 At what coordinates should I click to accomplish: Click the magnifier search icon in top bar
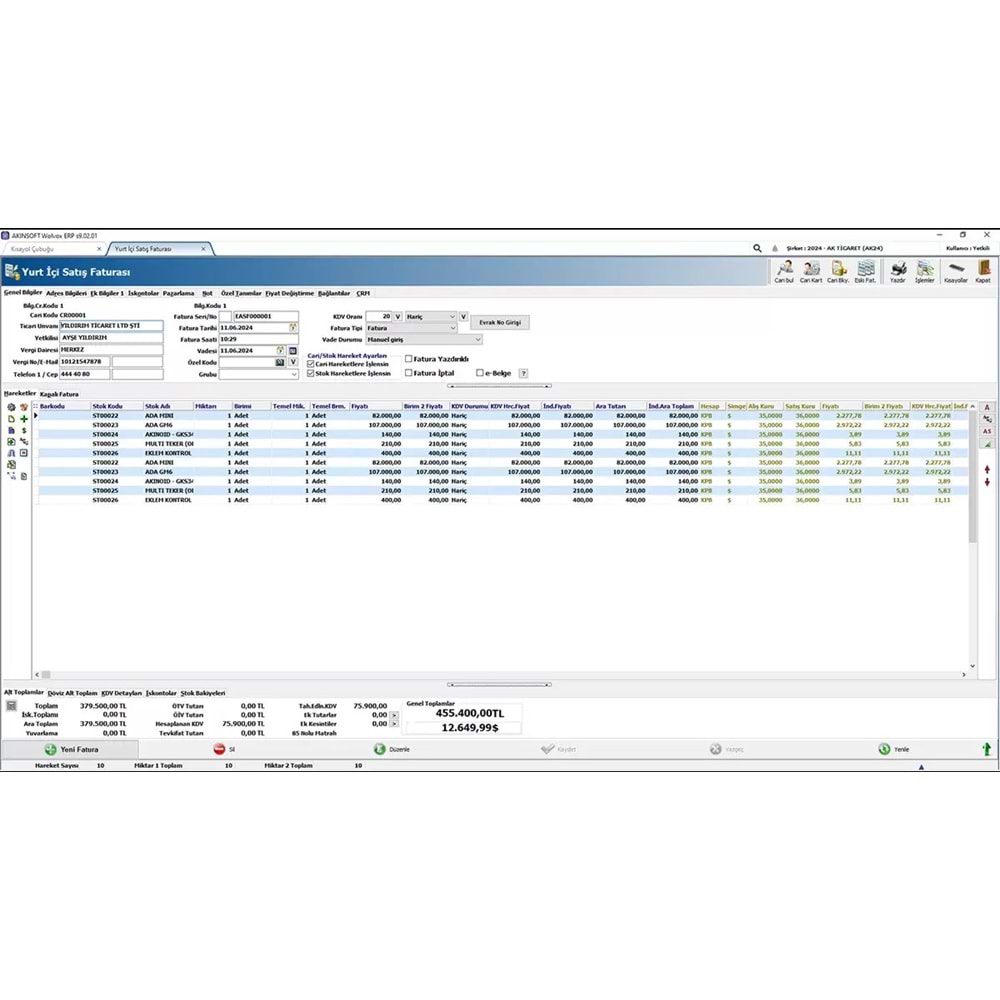pyautogui.click(x=757, y=248)
